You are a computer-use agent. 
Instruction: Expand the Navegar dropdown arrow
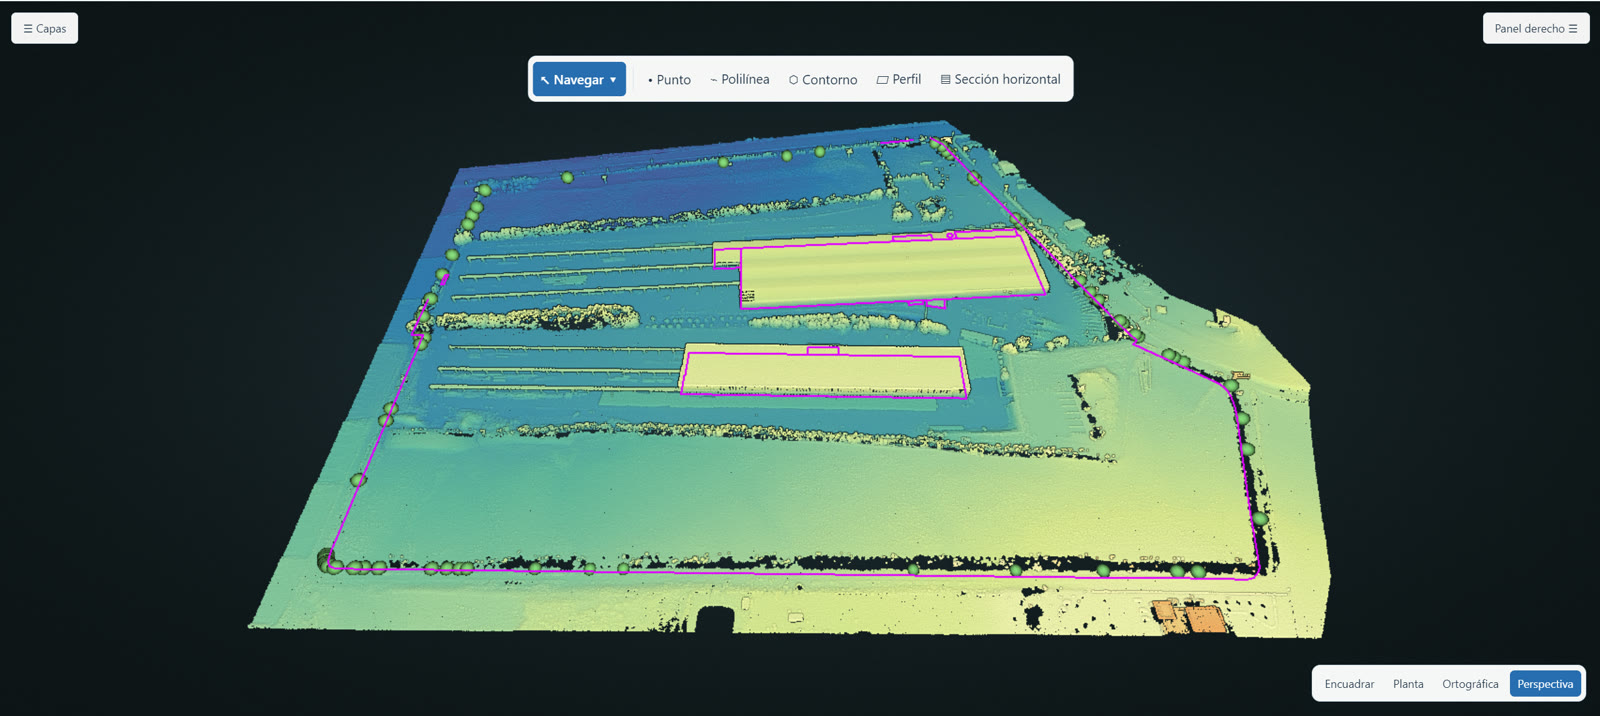pyautogui.click(x=613, y=79)
